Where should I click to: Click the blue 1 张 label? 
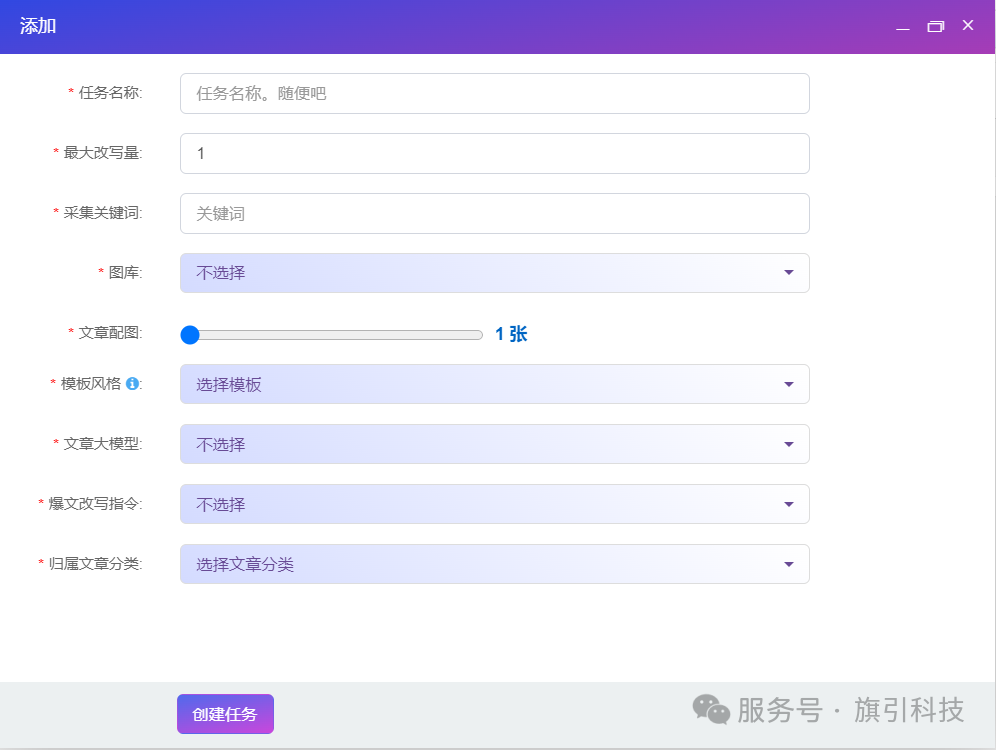pos(513,334)
